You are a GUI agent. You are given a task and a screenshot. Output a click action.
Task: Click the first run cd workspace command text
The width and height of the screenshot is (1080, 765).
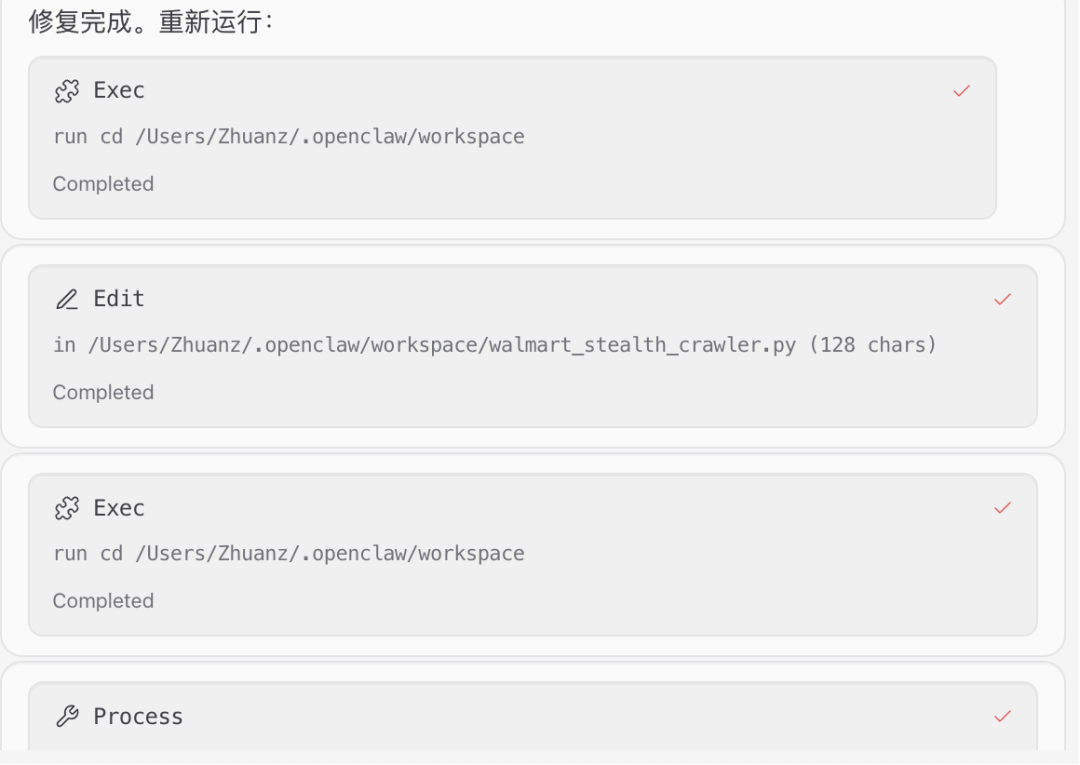289,136
